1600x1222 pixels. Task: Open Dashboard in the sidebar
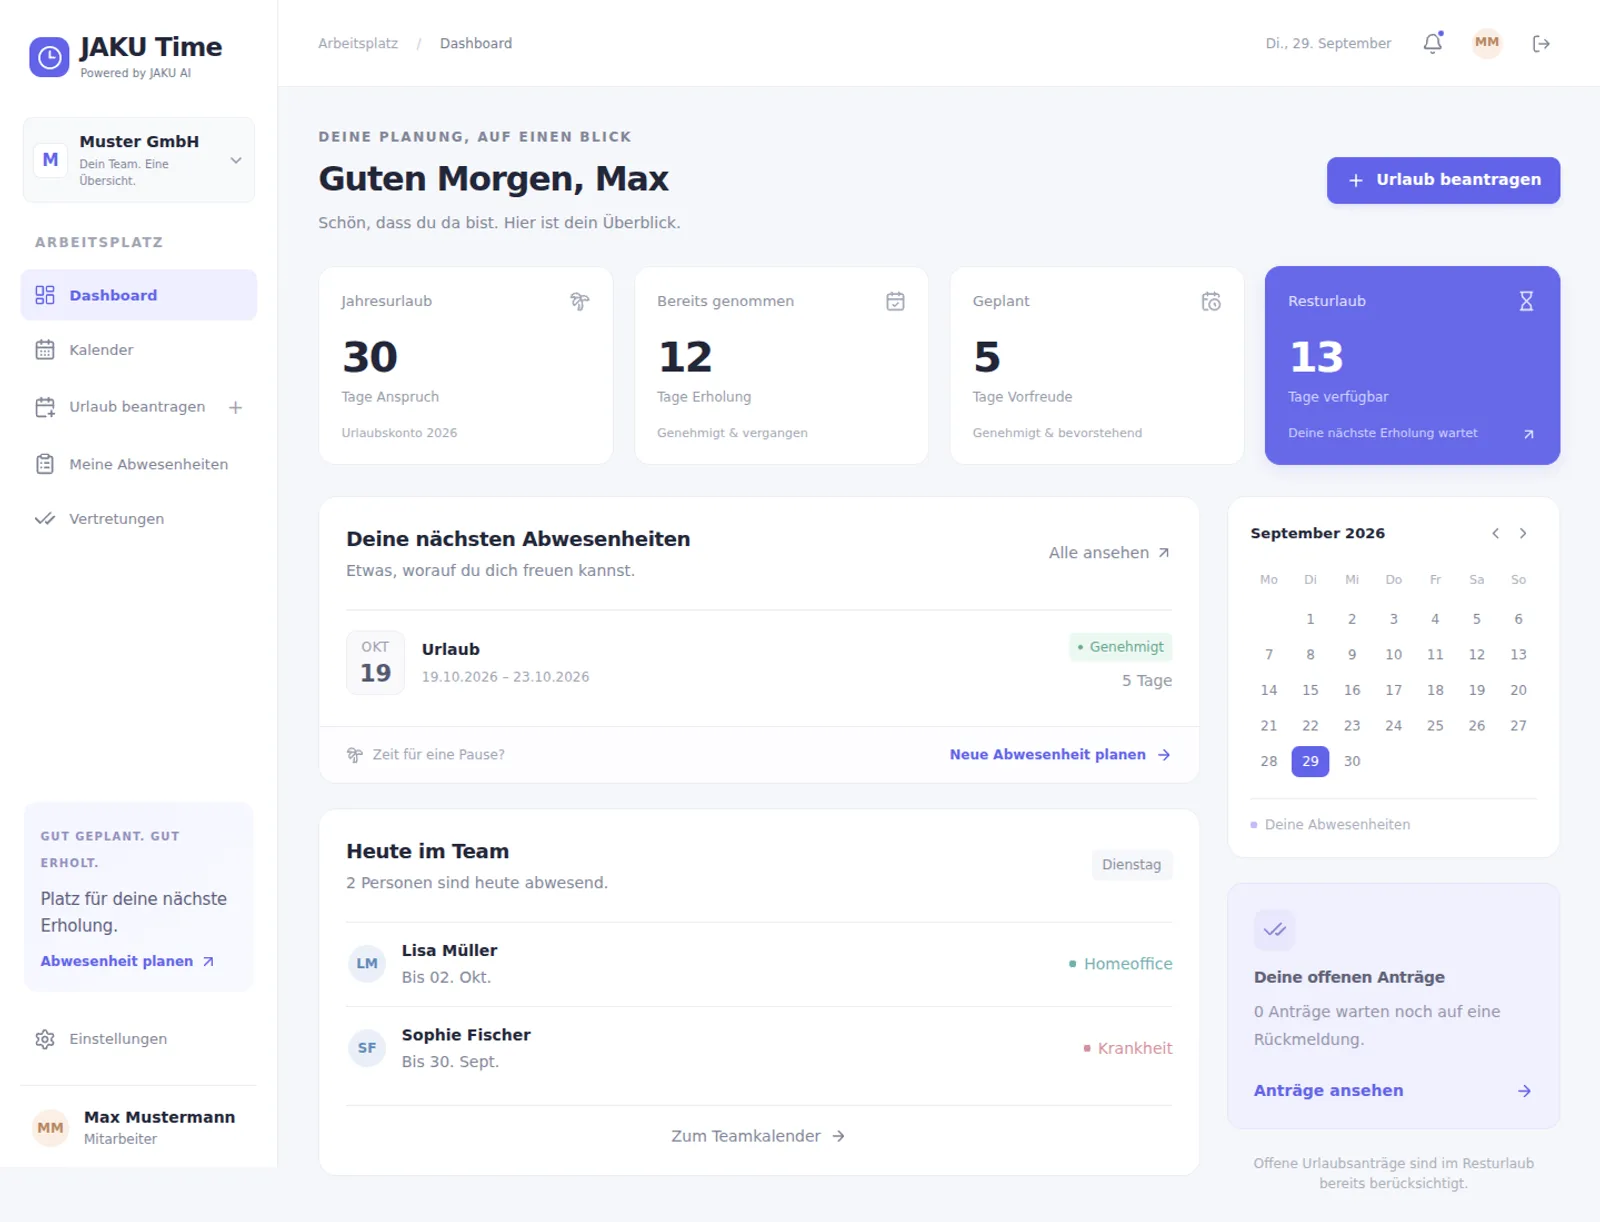coord(139,295)
